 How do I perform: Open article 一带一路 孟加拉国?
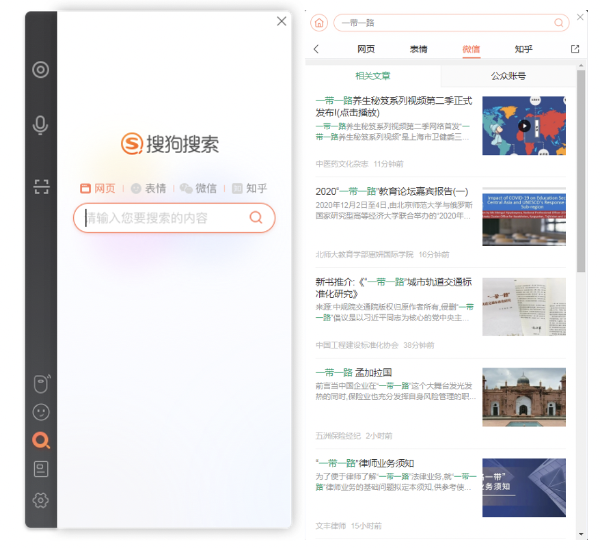point(354,372)
